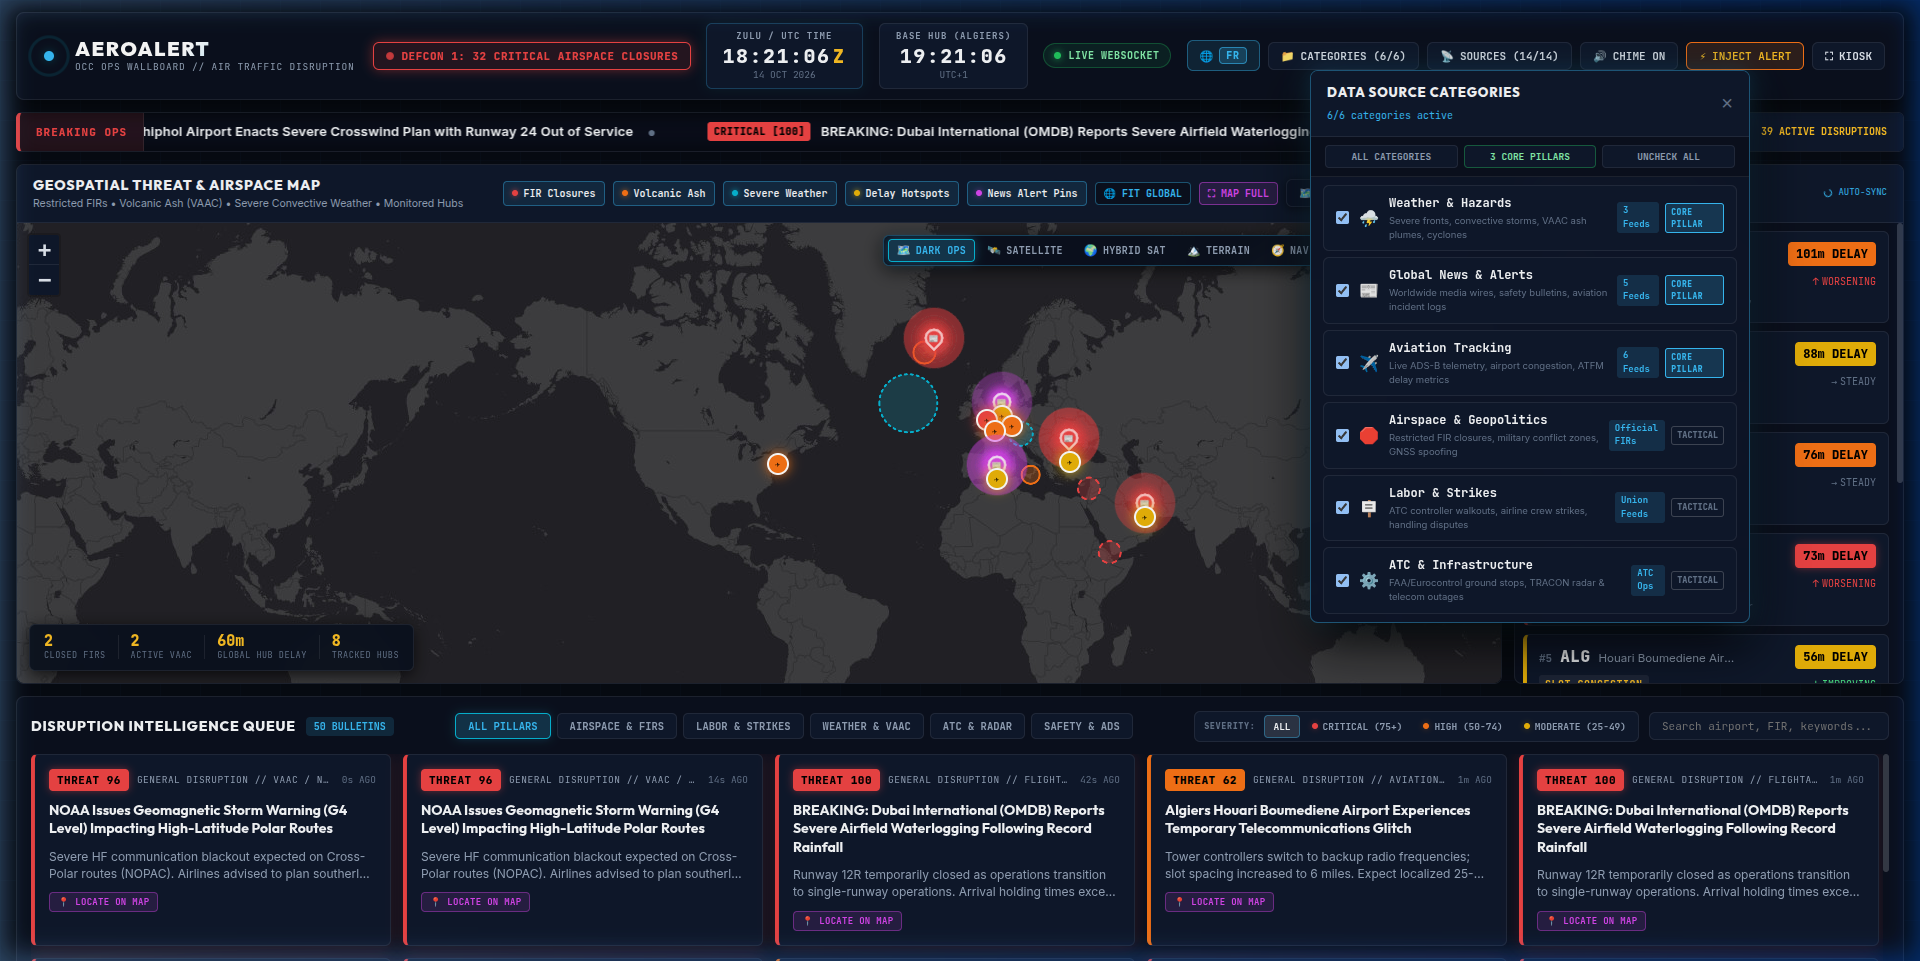This screenshot has width=1920, height=961.
Task: Click the ATC & Infrastructure gear icon
Action: click(1369, 580)
